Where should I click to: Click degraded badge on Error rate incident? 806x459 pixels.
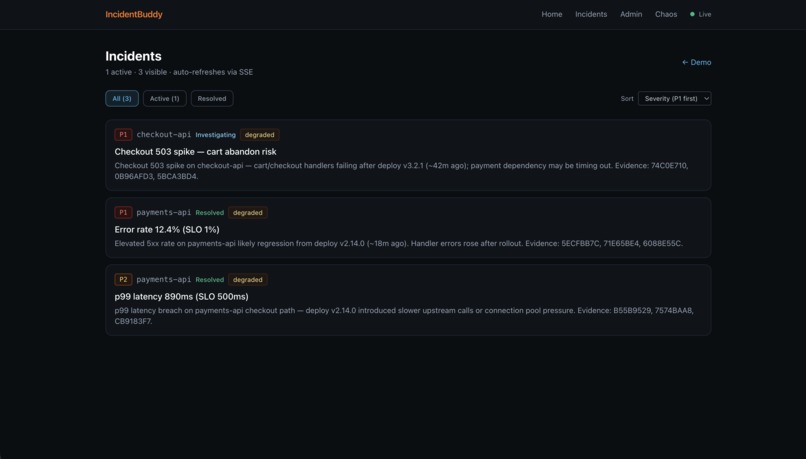tap(248, 212)
